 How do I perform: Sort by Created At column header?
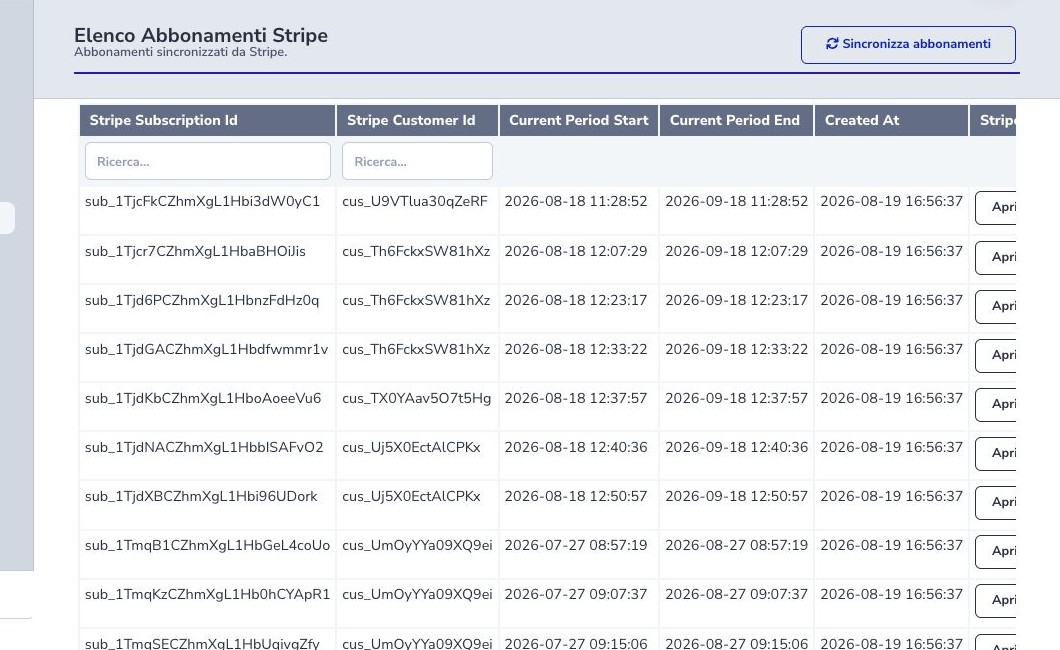(x=891, y=120)
